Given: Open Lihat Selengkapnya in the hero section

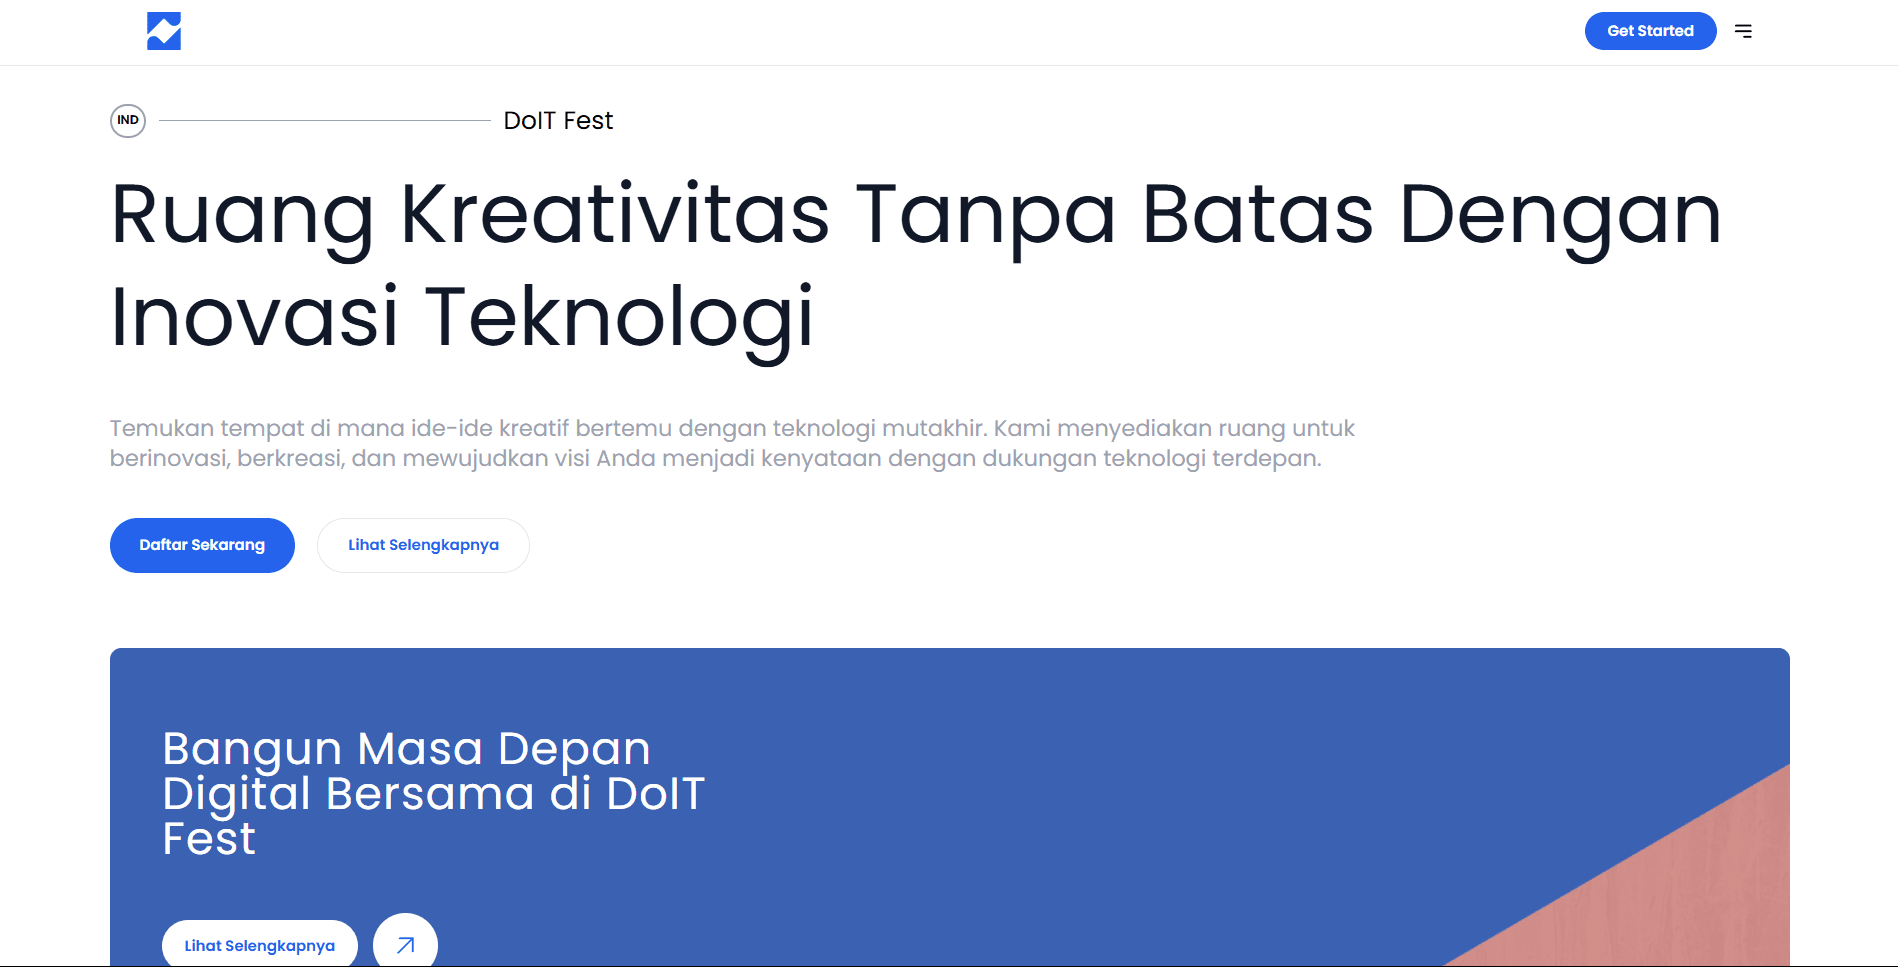Looking at the screenshot, I should tap(422, 545).
